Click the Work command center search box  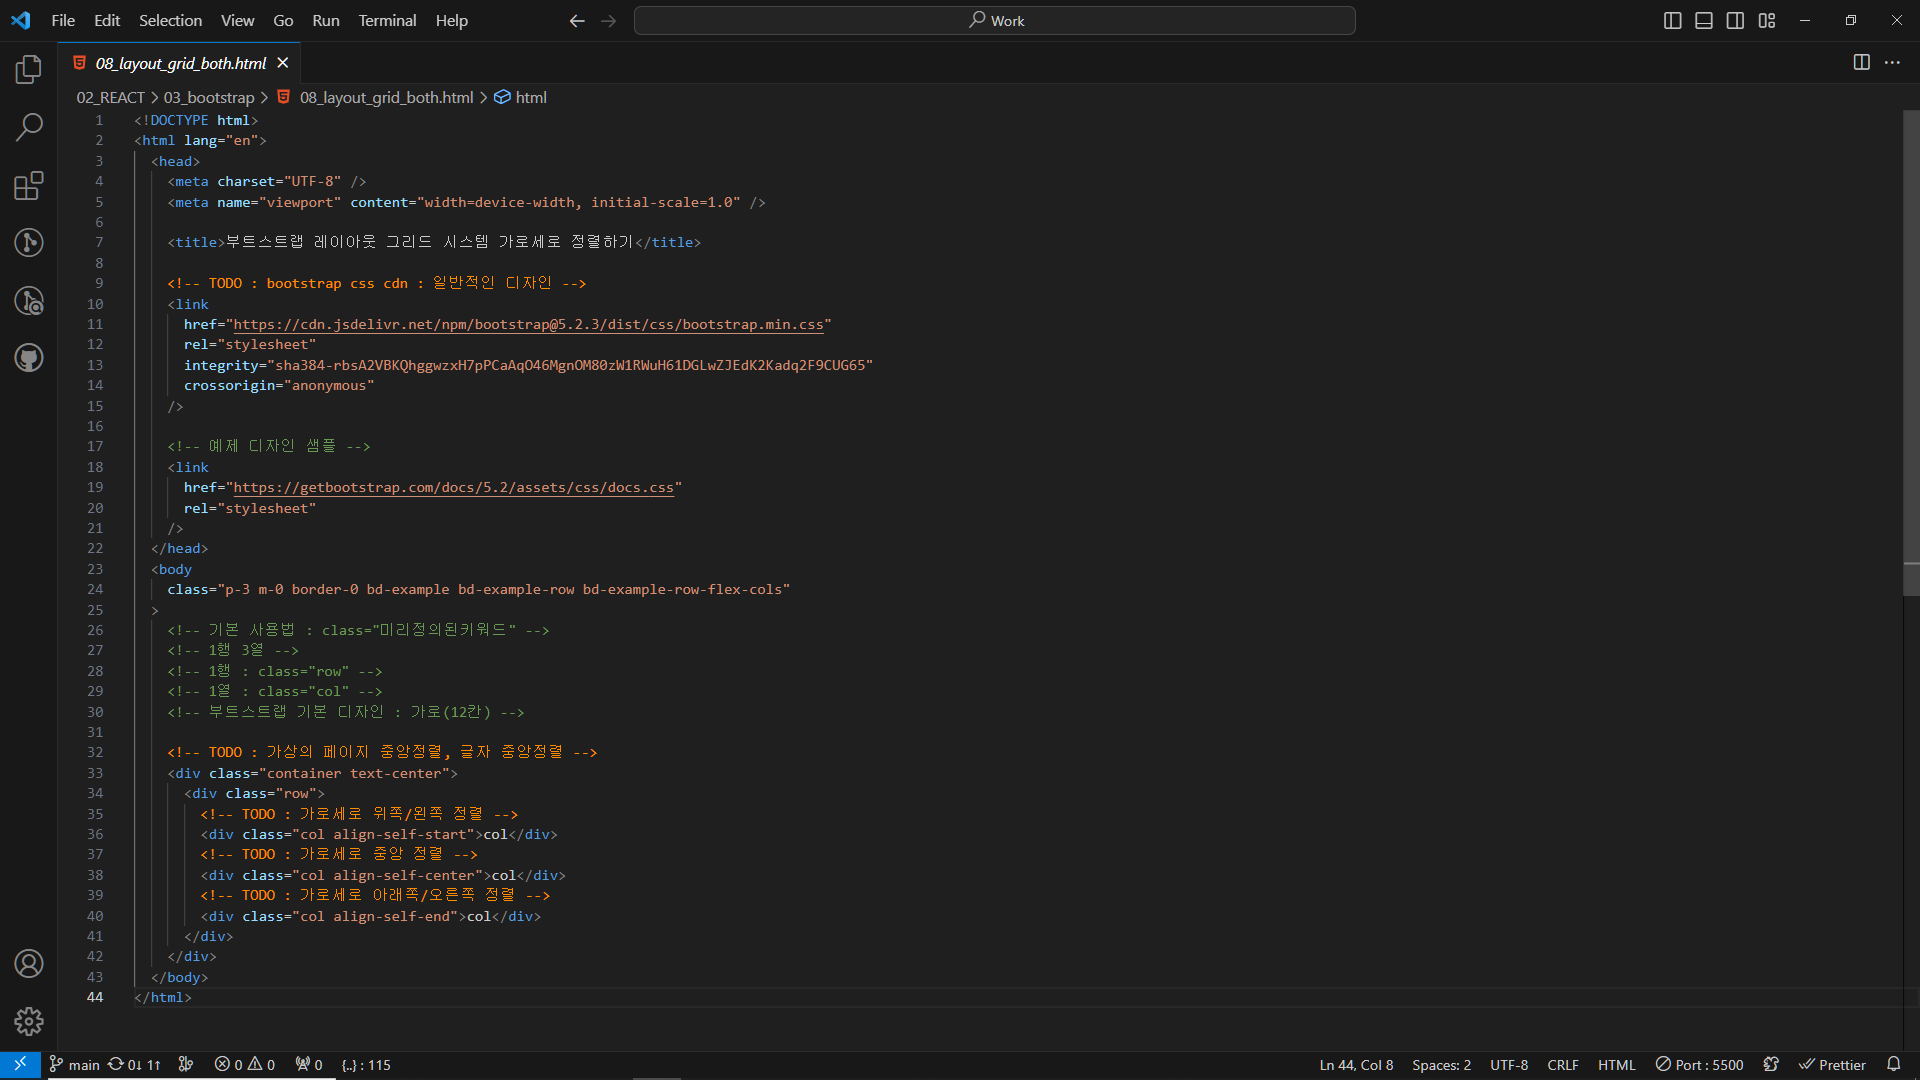coord(994,21)
